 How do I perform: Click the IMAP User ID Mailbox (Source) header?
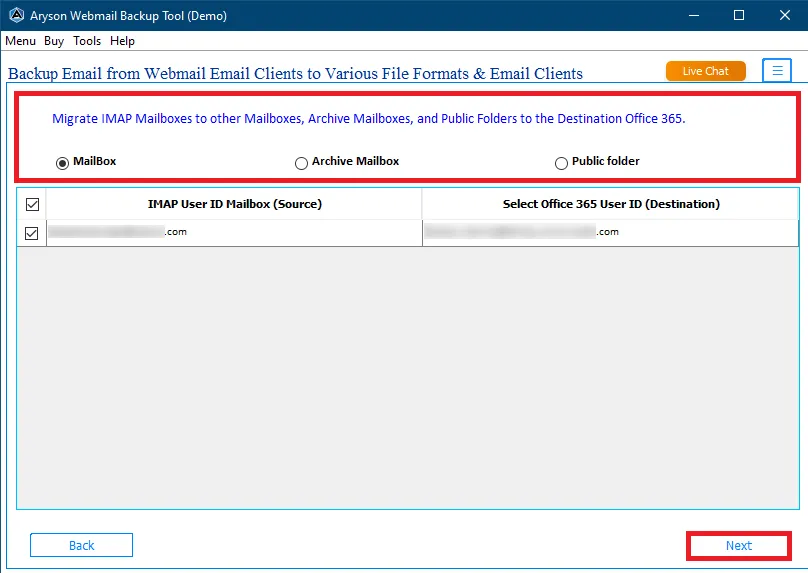coord(234,204)
